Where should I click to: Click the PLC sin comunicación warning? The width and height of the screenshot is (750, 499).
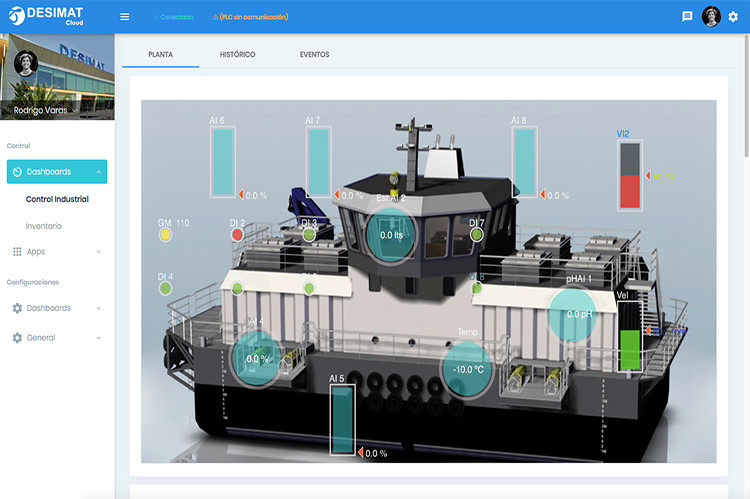pos(251,17)
